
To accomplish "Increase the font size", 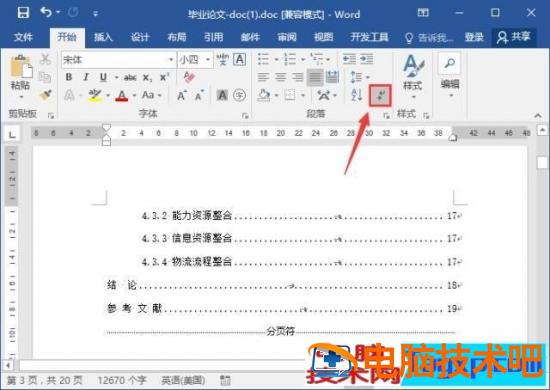I will tap(181, 95).
